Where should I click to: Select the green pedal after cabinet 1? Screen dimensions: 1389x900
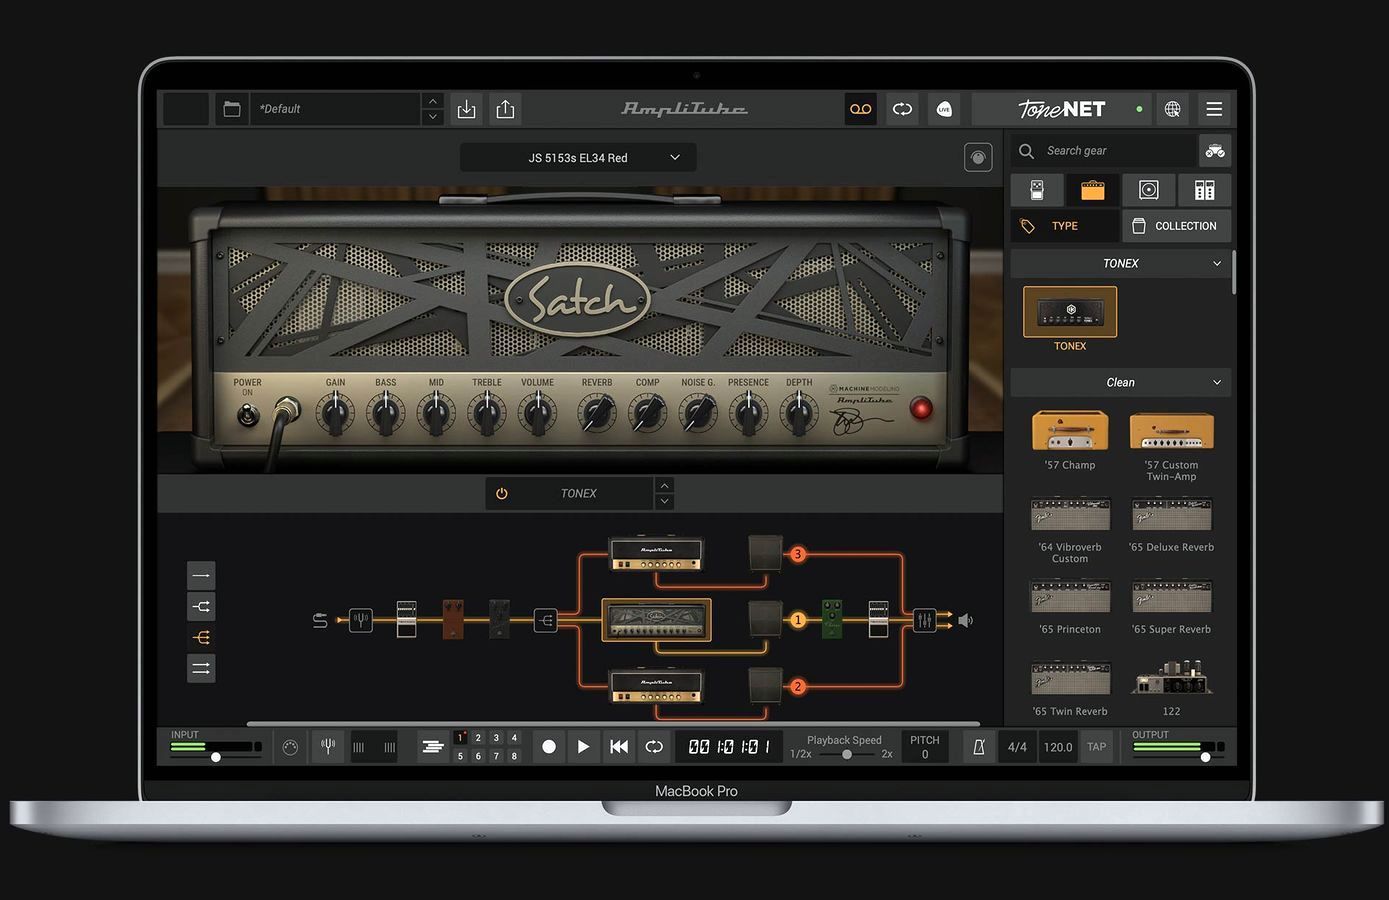832,619
